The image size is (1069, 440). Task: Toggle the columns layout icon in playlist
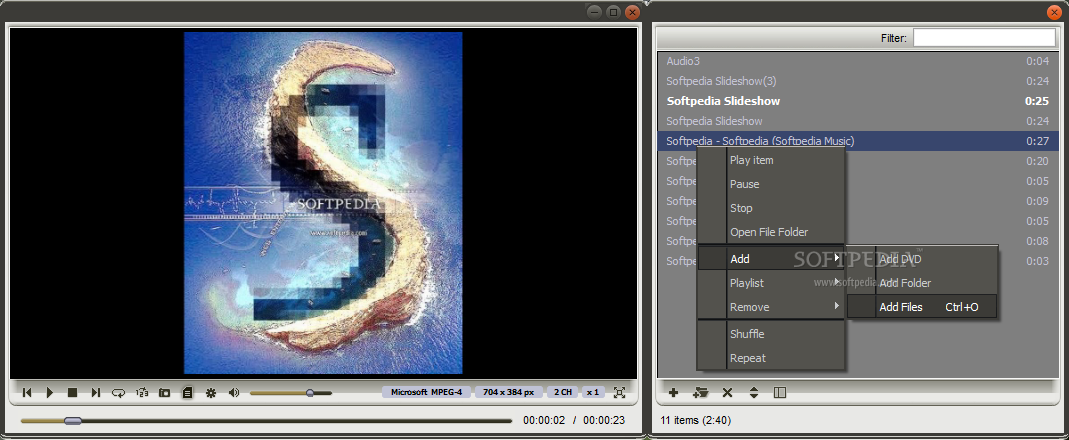[x=781, y=392]
